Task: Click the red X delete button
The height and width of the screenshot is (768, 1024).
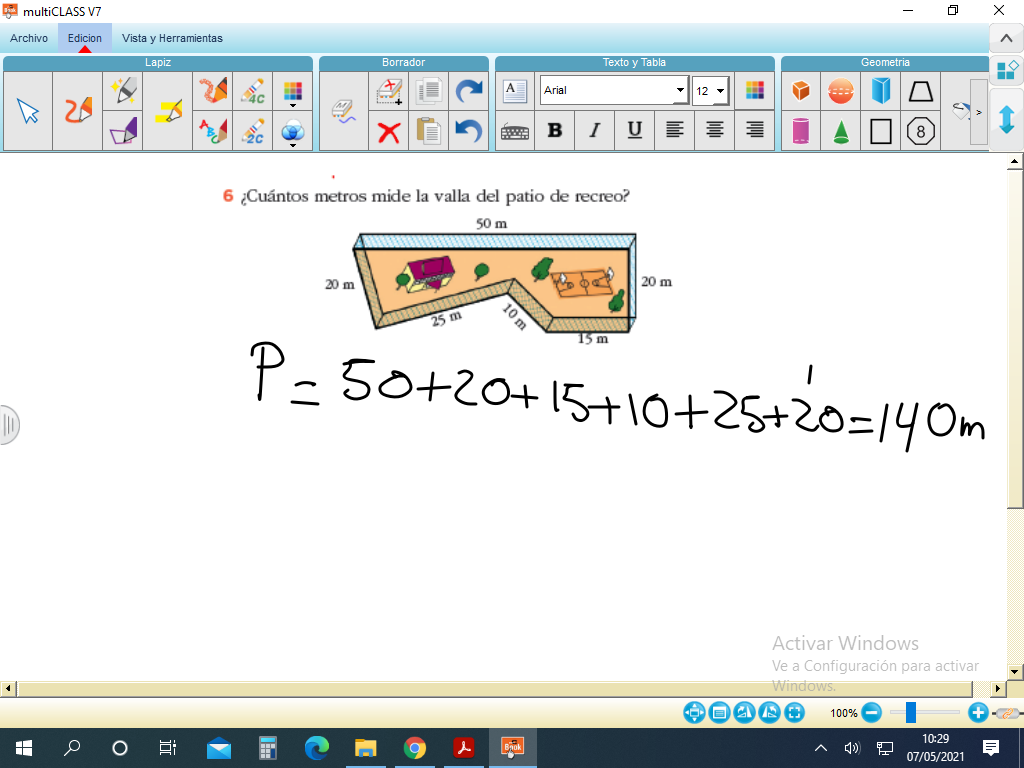Action: (x=389, y=132)
